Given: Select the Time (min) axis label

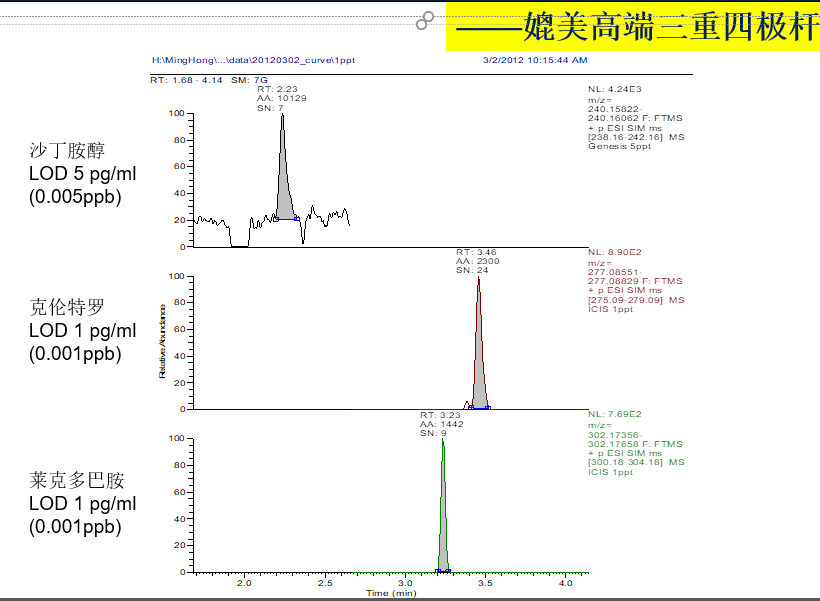Looking at the screenshot, I should [393, 592].
